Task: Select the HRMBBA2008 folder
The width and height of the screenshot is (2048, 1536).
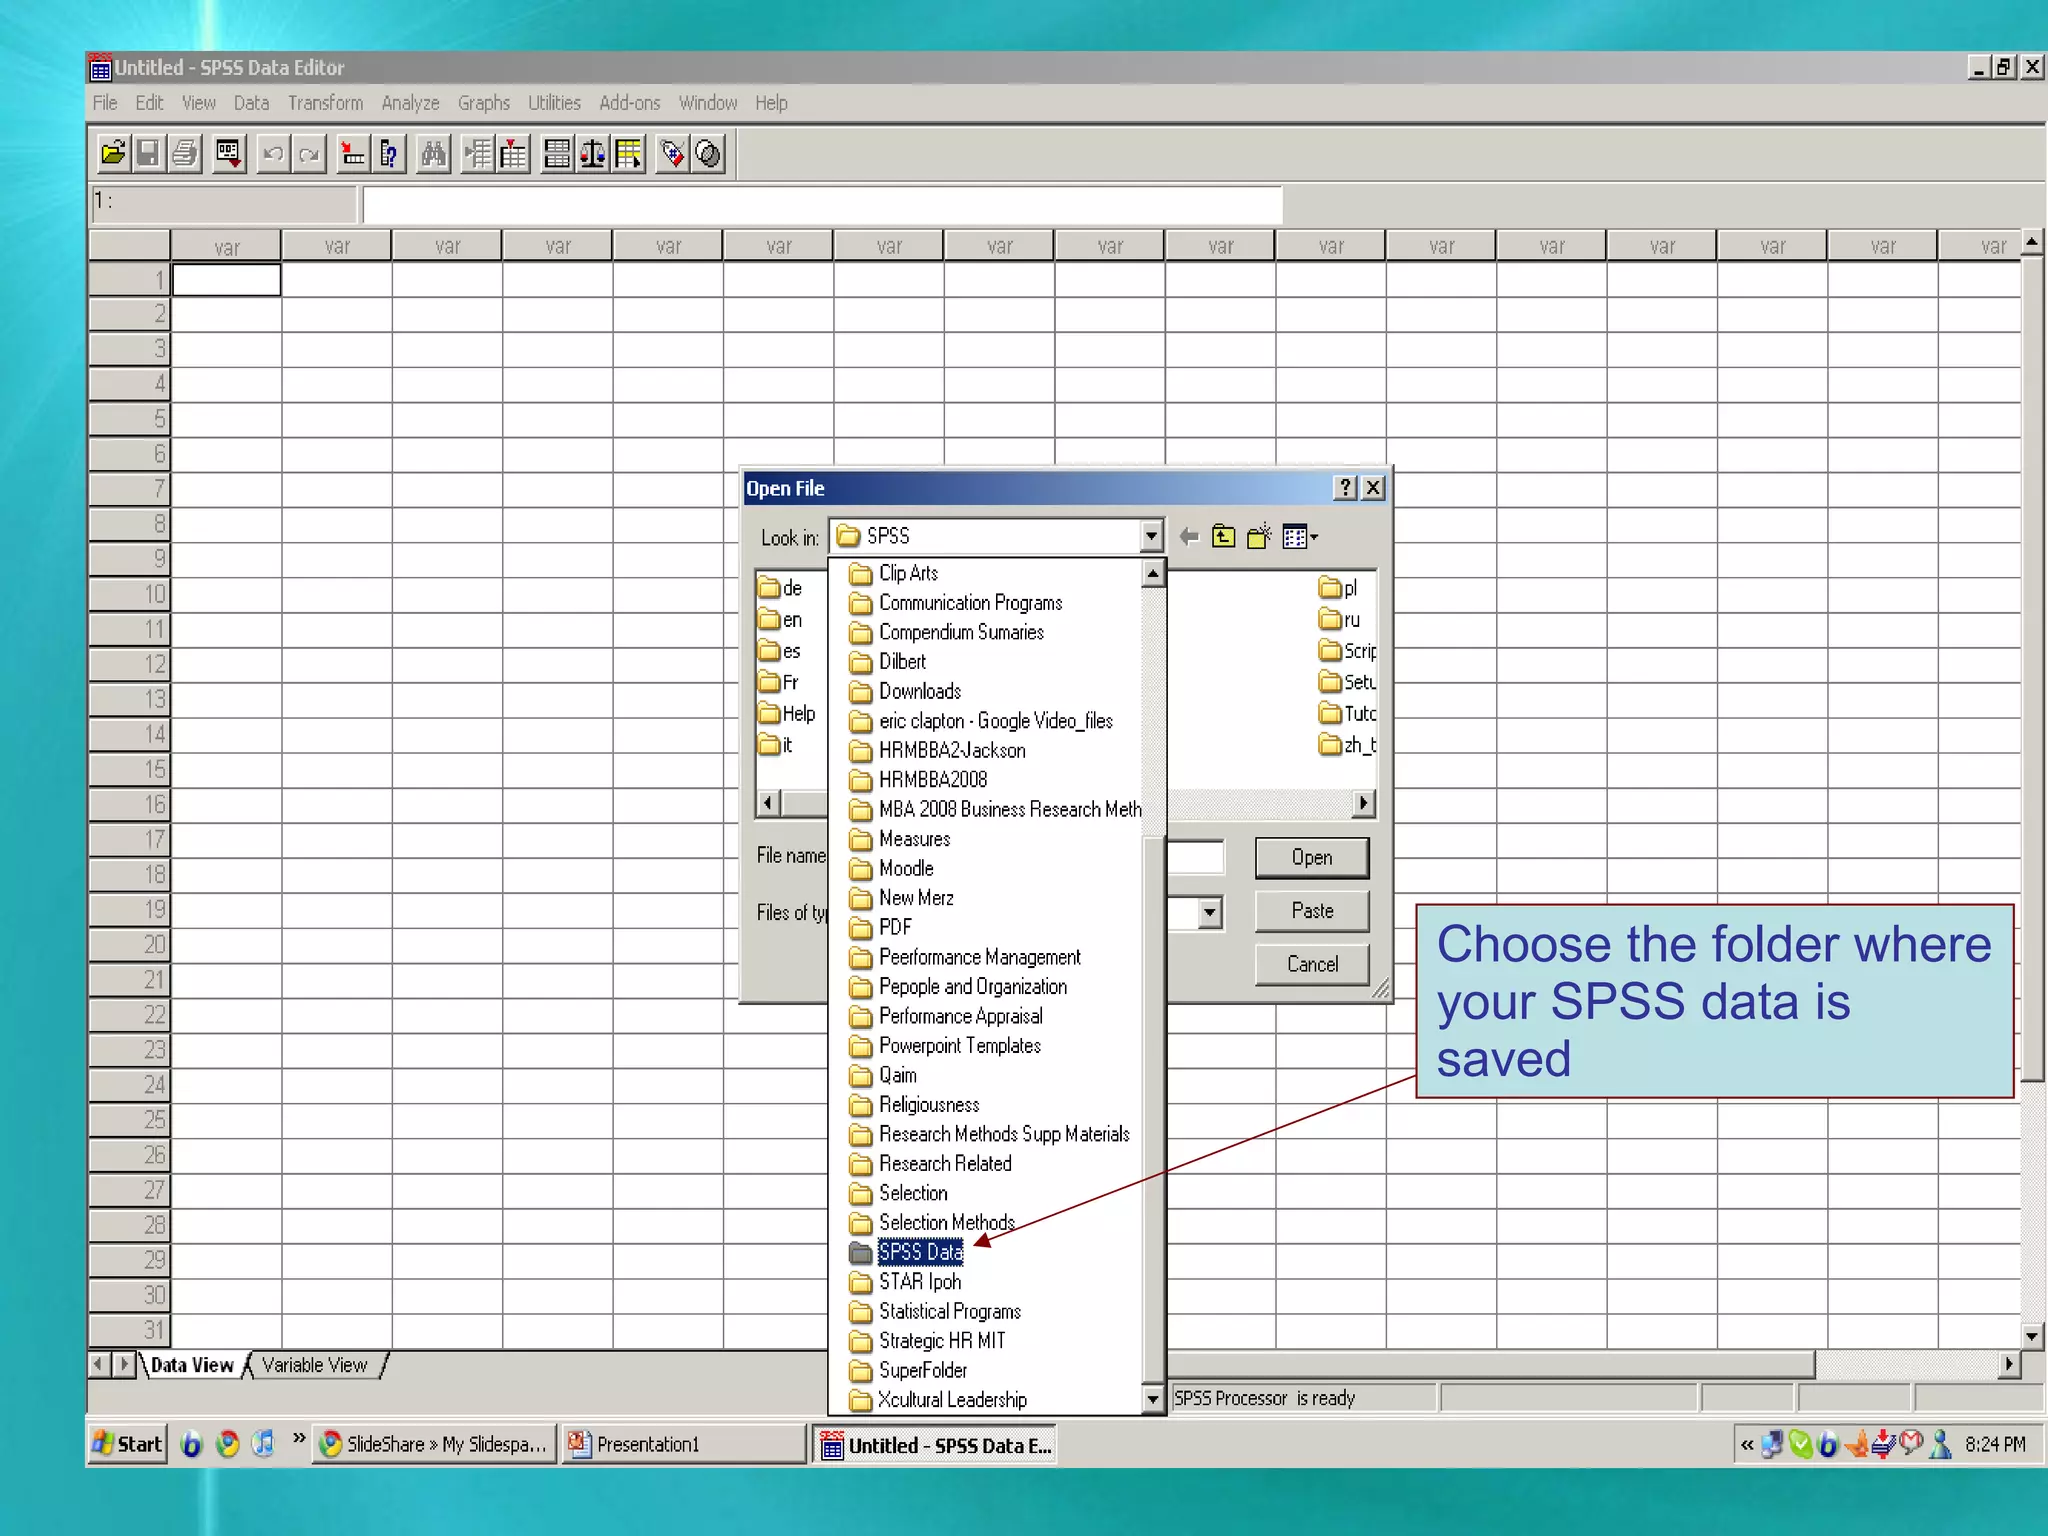Action: tap(932, 780)
